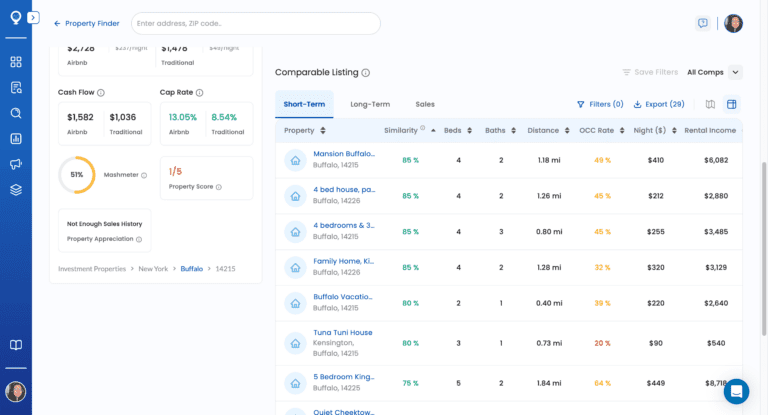Open the dashboard grid icon in sidebar
768x415 pixels.
16,62
